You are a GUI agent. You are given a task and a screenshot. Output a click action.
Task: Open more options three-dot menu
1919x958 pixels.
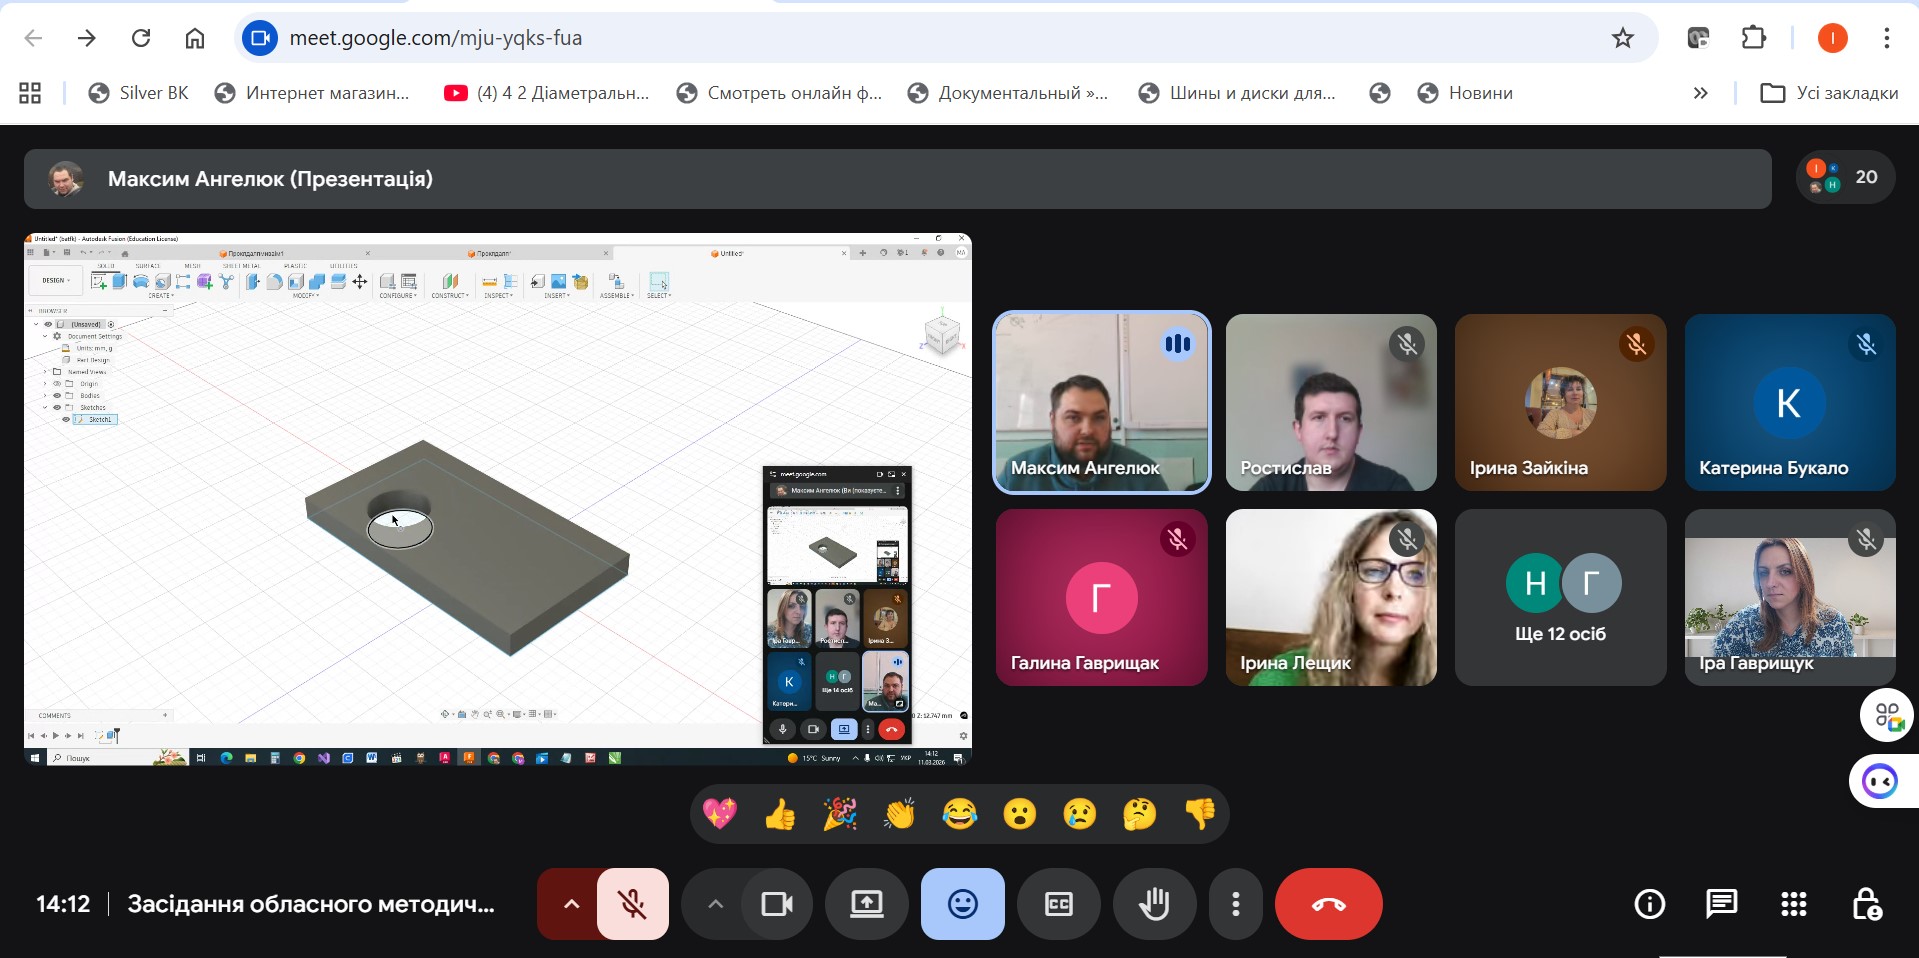(x=1236, y=904)
